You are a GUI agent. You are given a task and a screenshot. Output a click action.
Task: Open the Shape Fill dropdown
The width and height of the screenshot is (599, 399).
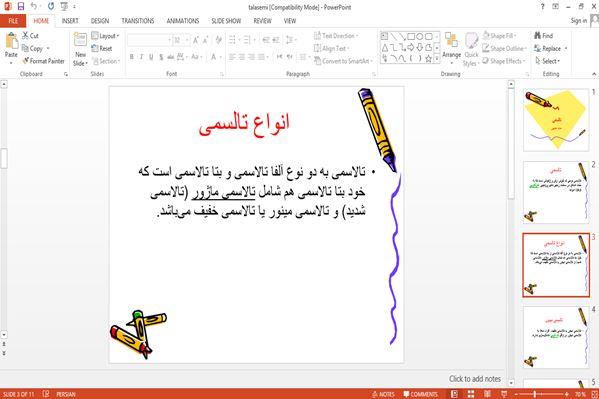click(499, 36)
